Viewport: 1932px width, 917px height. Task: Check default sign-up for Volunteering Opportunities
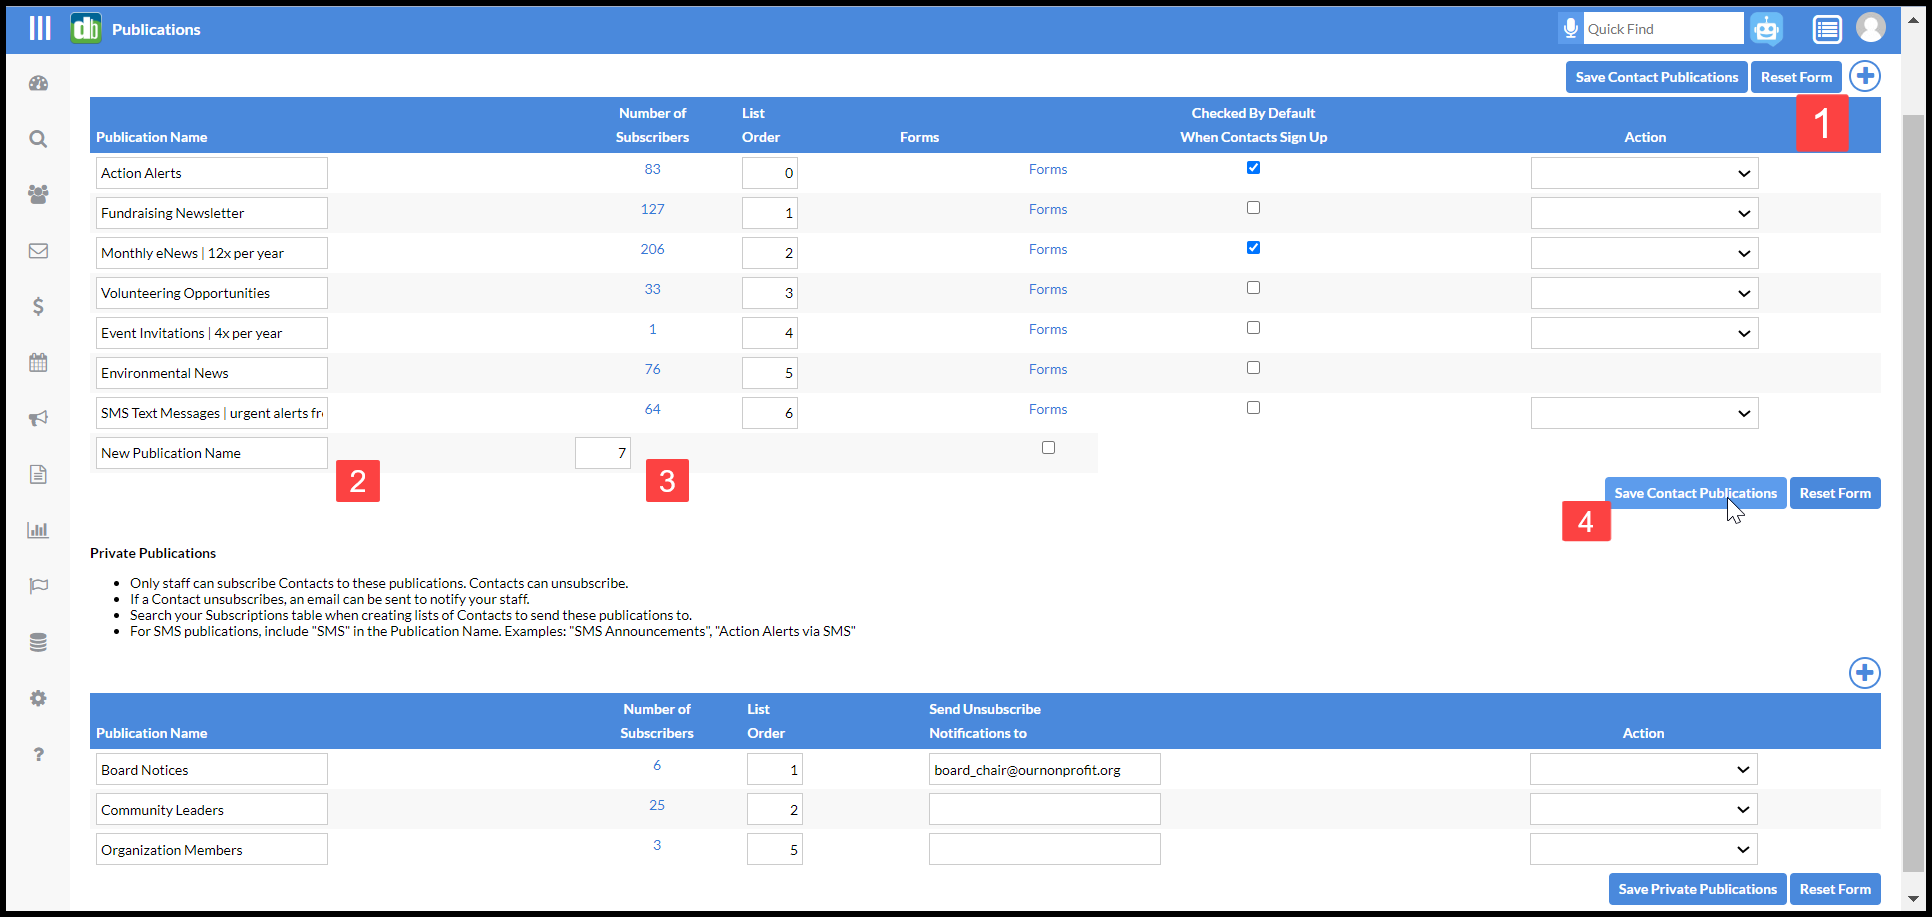(1253, 288)
